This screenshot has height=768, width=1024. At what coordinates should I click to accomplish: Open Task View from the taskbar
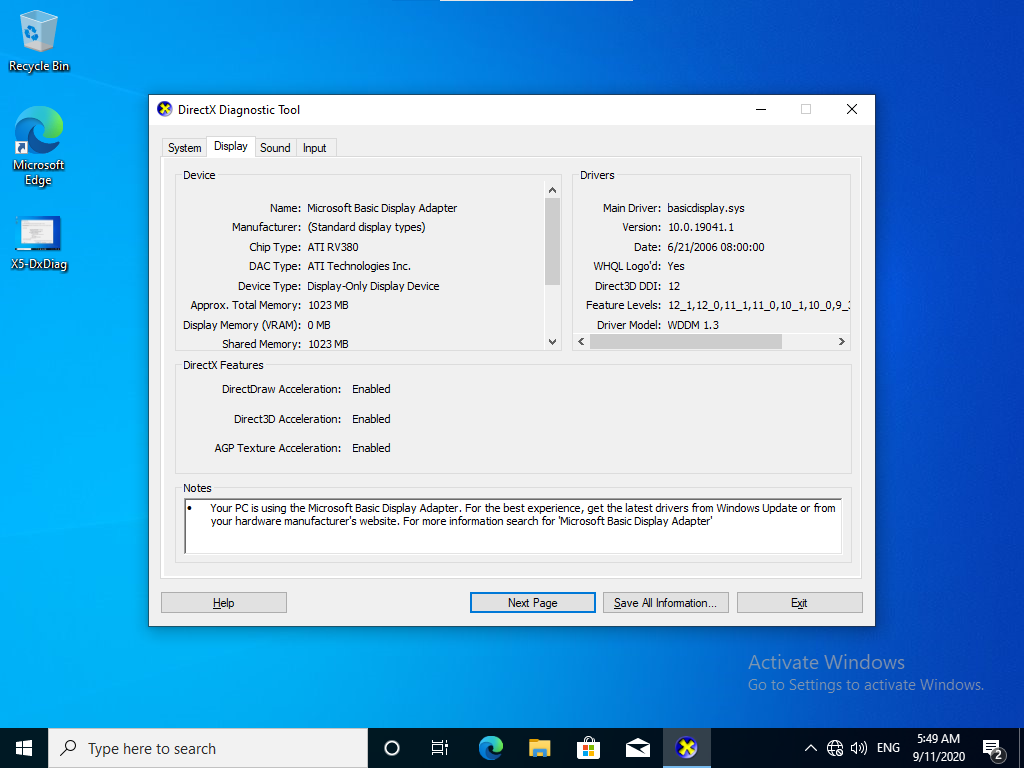point(440,748)
